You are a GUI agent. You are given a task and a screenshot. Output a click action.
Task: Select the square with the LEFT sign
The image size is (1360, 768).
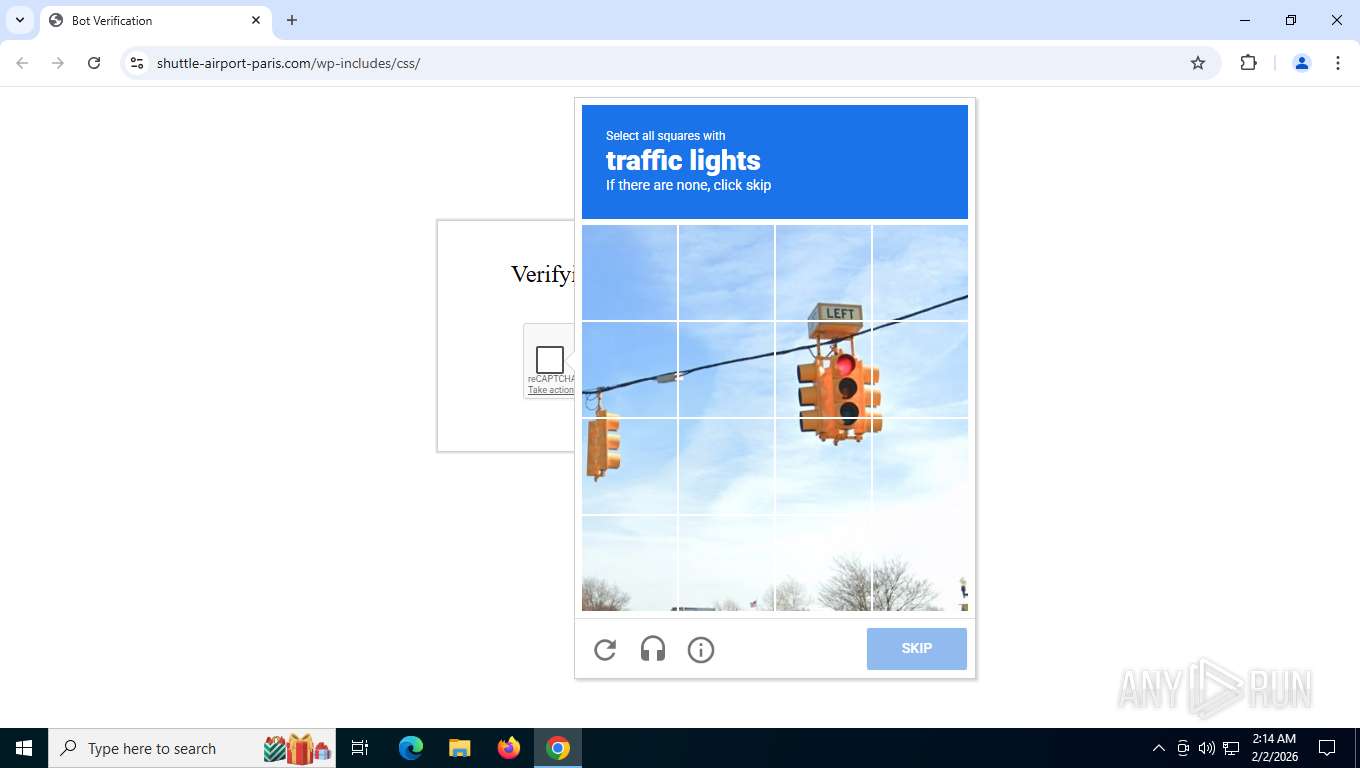tap(823, 273)
